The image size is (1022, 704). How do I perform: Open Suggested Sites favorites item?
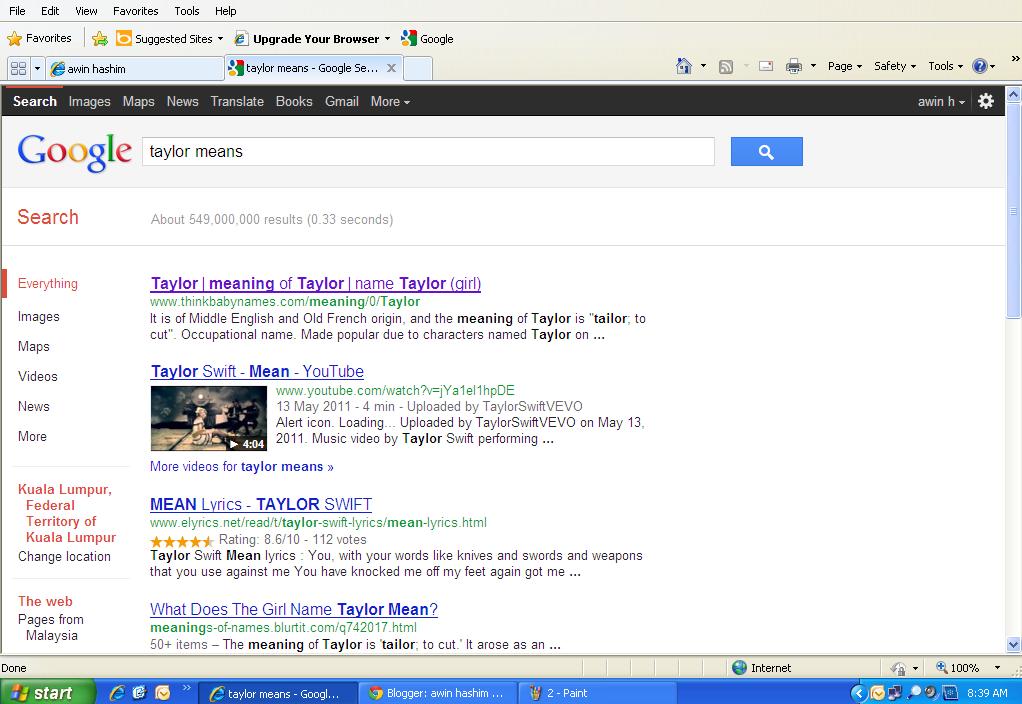[169, 38]
